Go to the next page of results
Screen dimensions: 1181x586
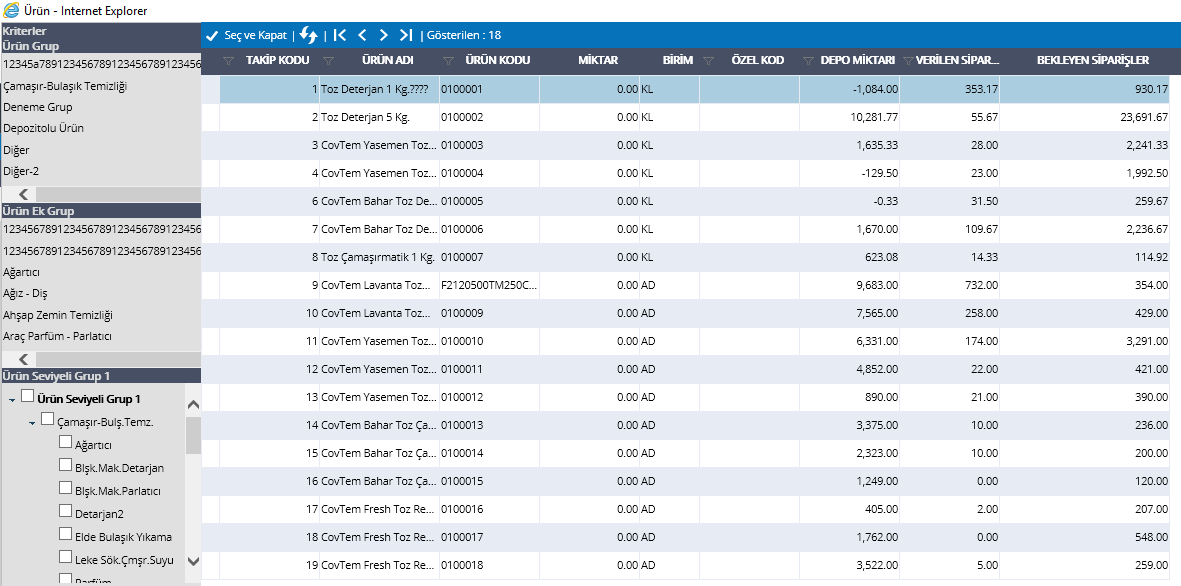point(385,35)
